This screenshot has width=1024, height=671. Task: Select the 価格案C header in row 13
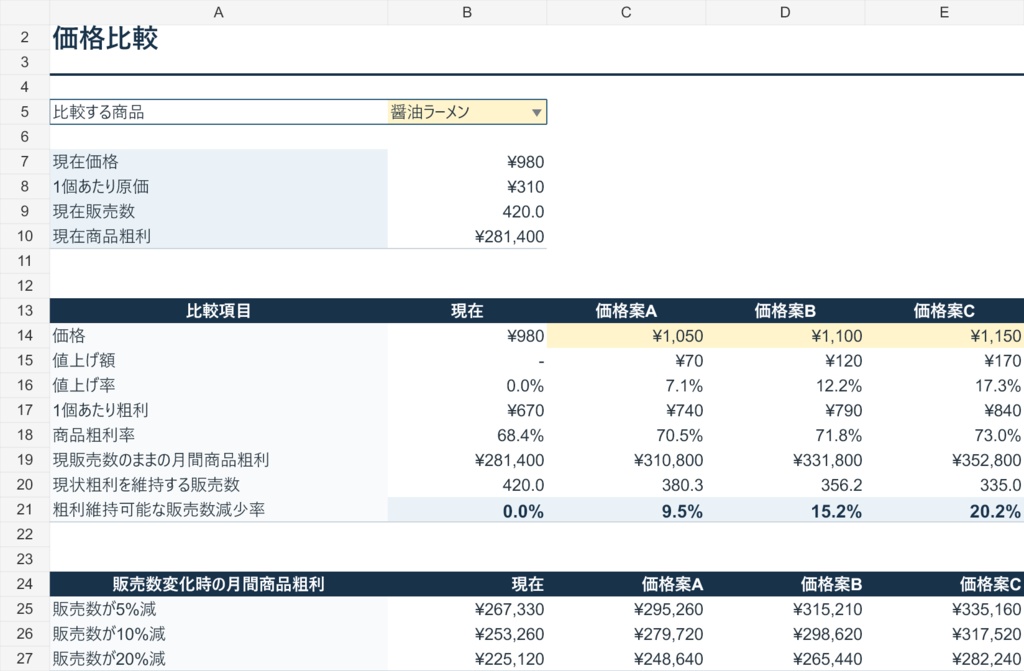coord(944,310)
